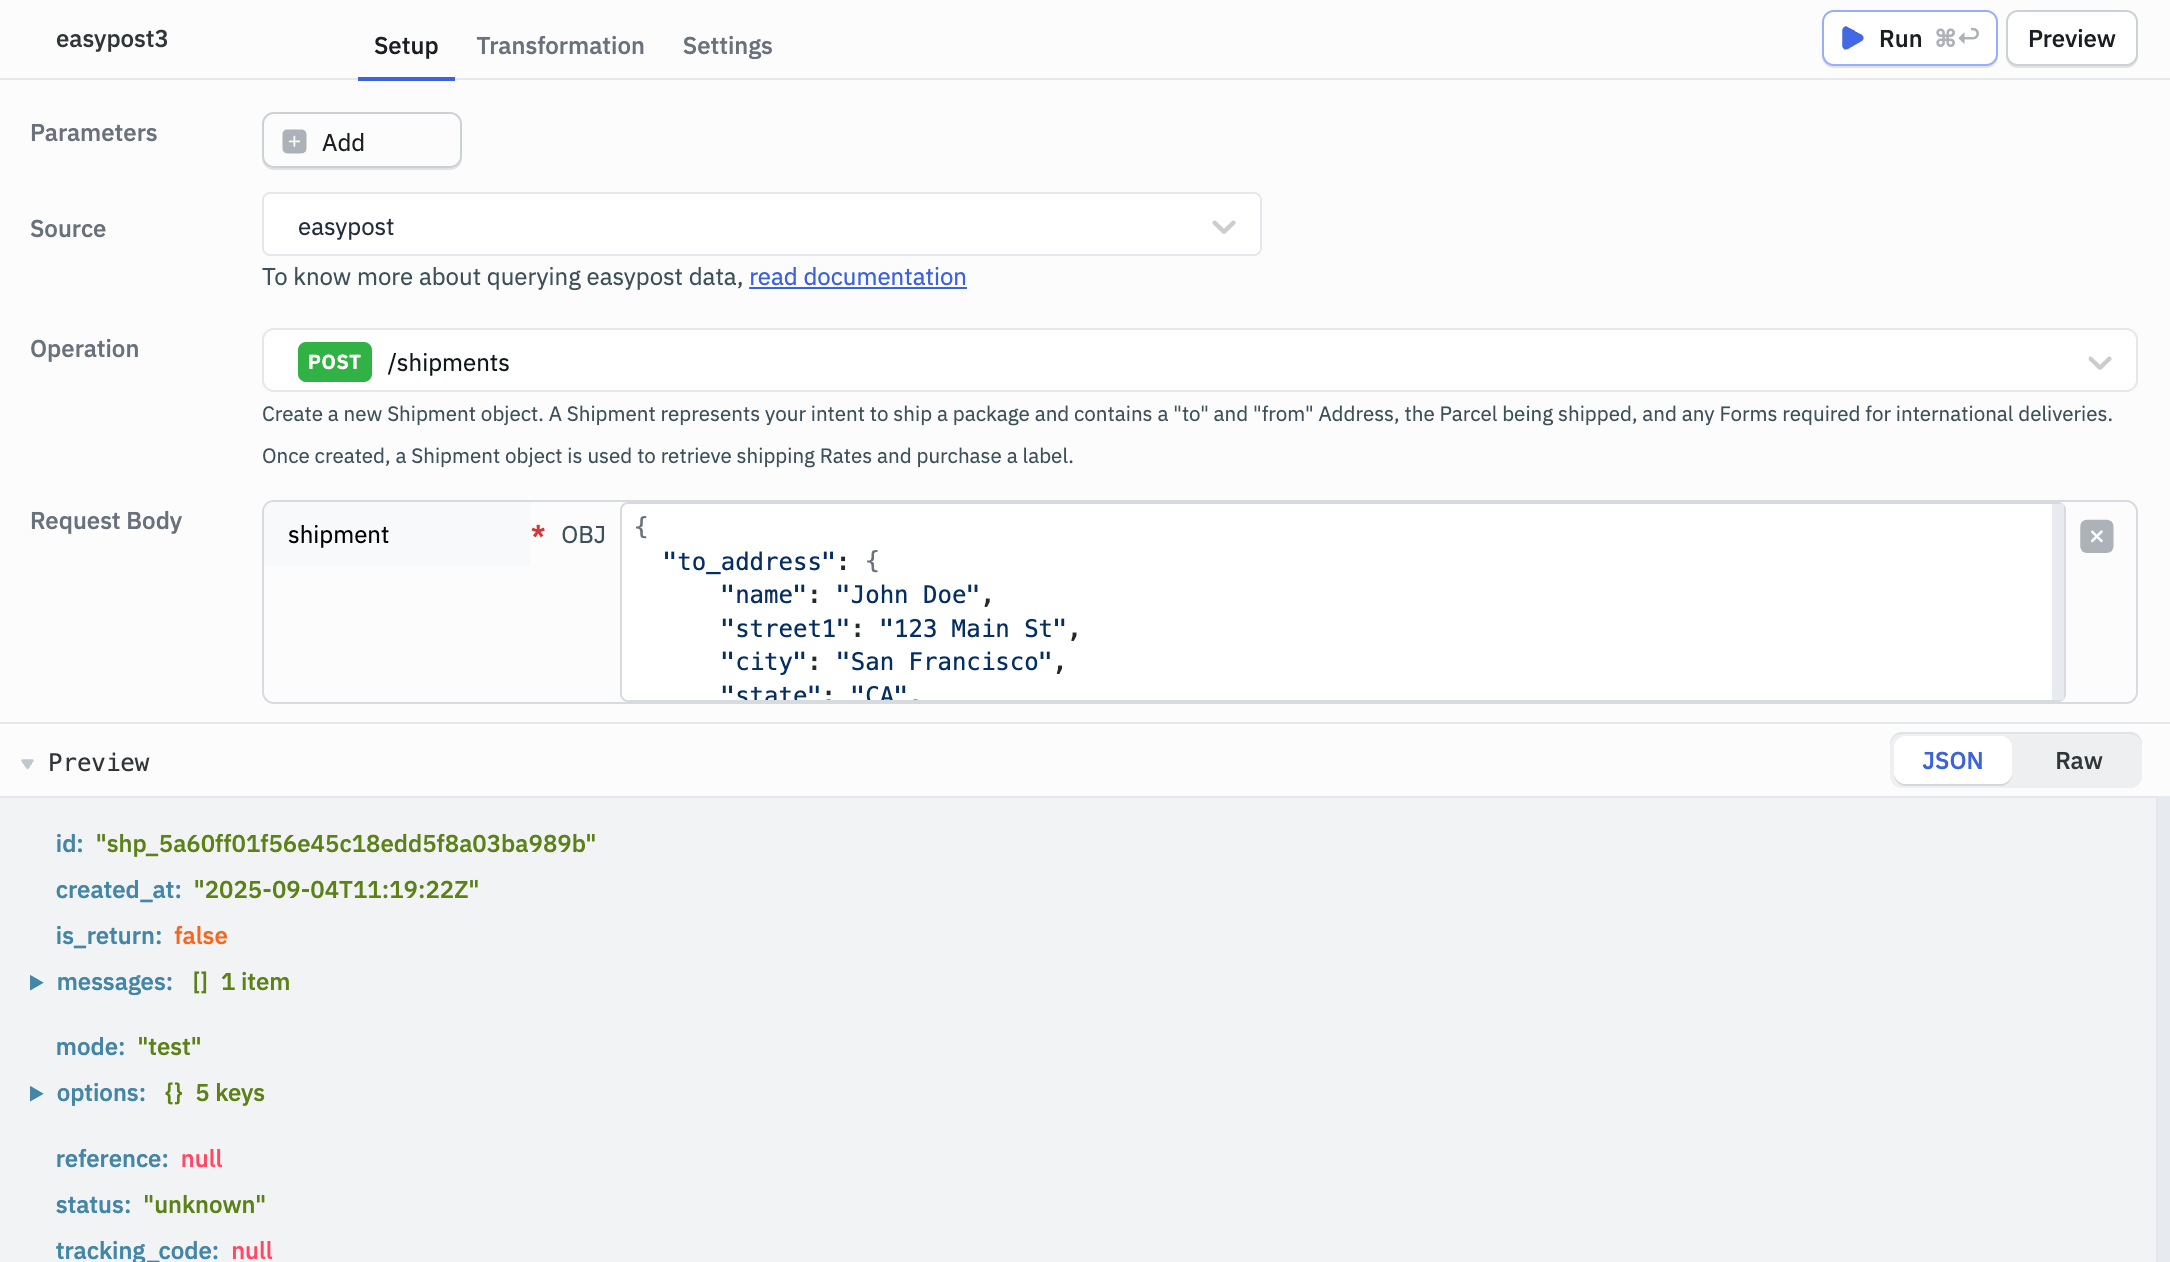Click the plus icon on the Add parameters button
Screen dimensions: 2170x1262
coord(293,141)
